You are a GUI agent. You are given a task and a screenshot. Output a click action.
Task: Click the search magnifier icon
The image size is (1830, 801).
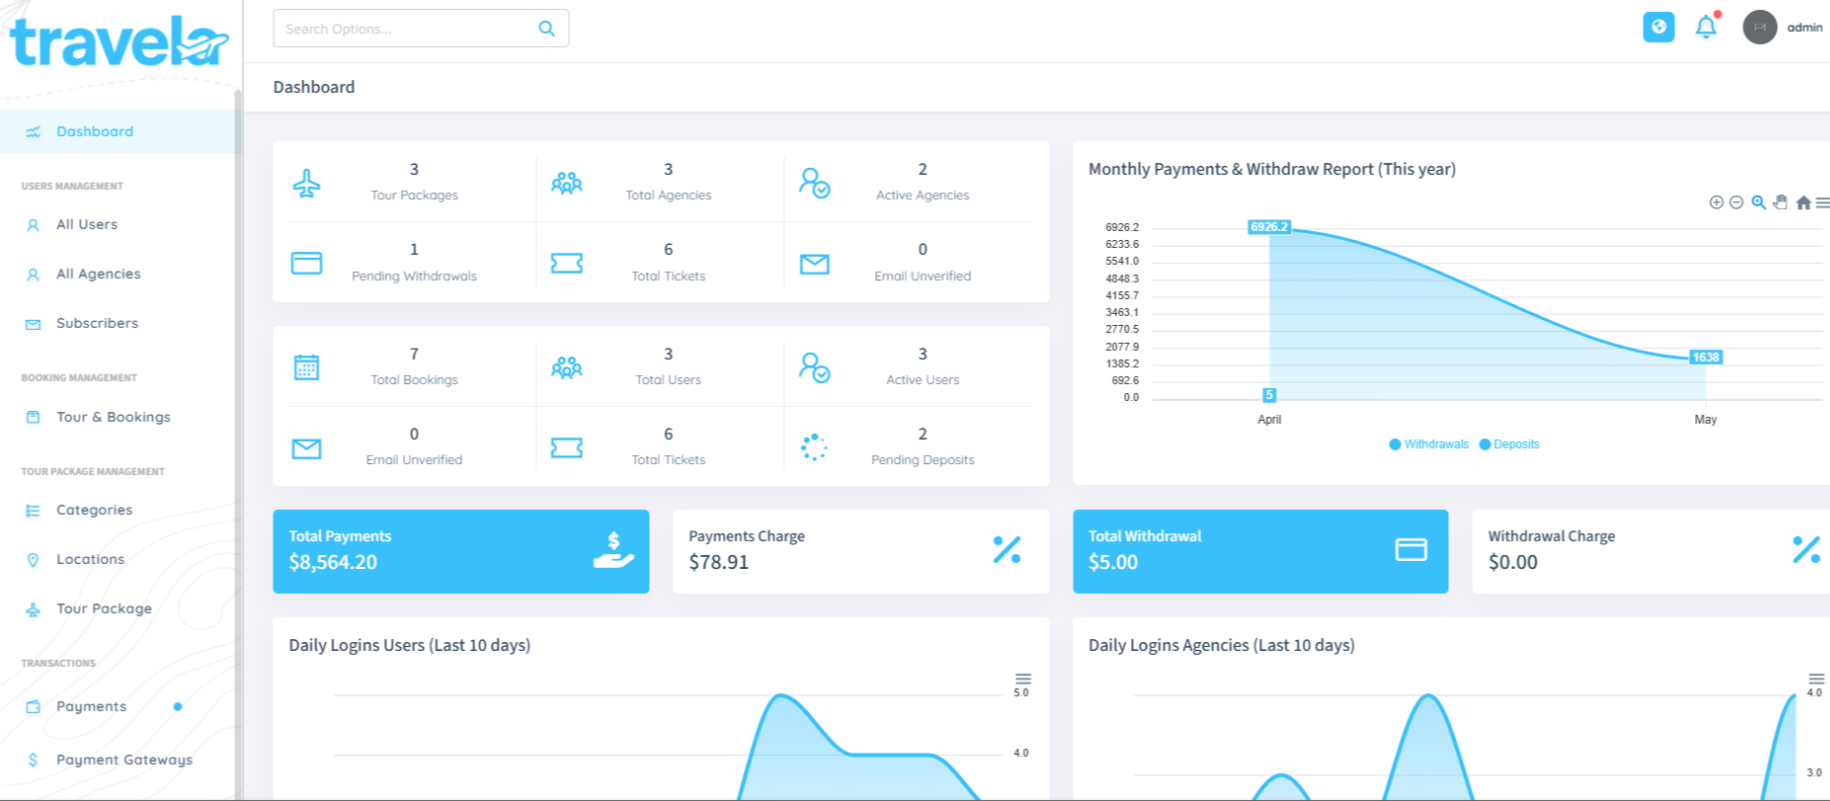click(546, 29)
